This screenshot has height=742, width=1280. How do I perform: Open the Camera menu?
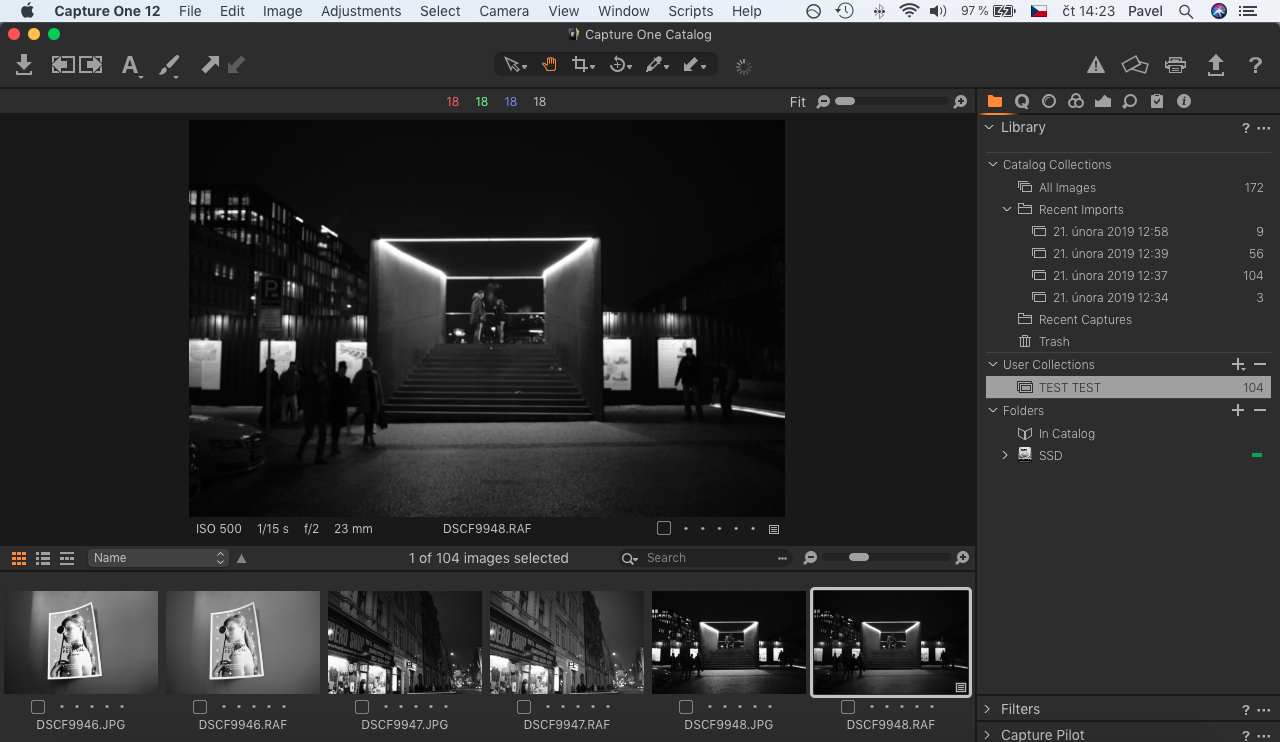coord(504,11)
